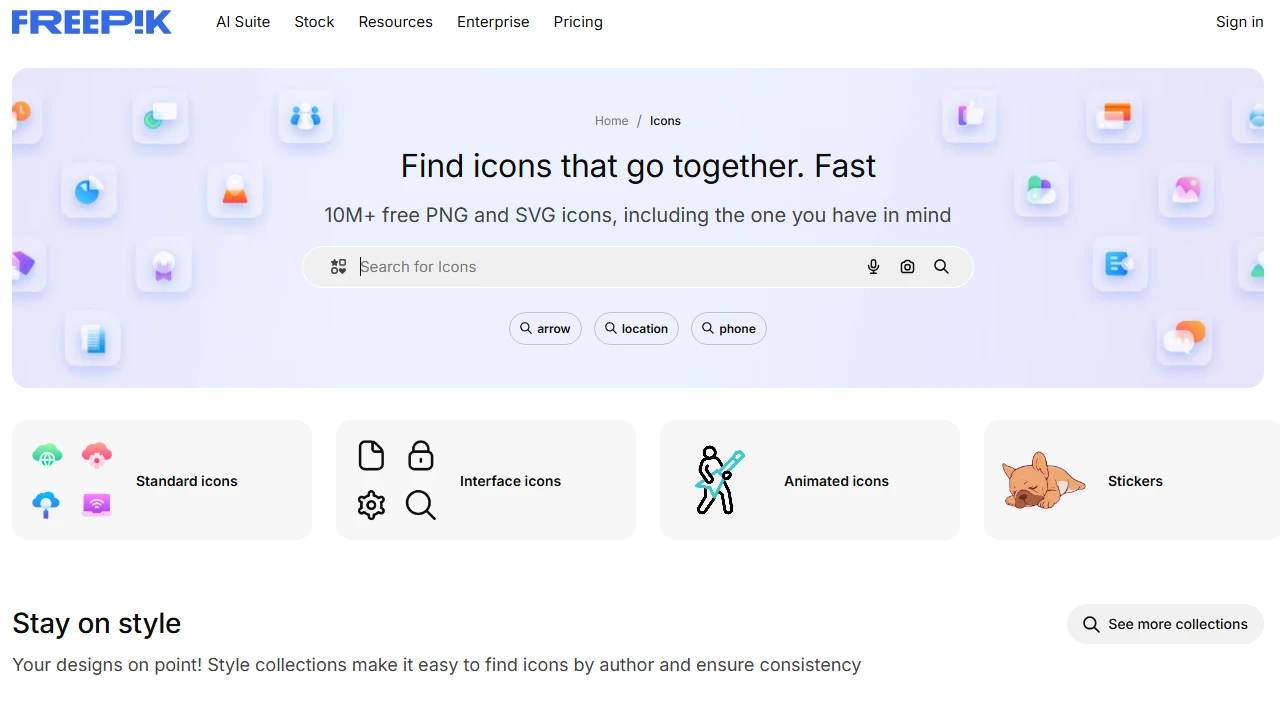Open the Animated icons category card
This screenshot has width=1280, height=720.
click(809, 480)
